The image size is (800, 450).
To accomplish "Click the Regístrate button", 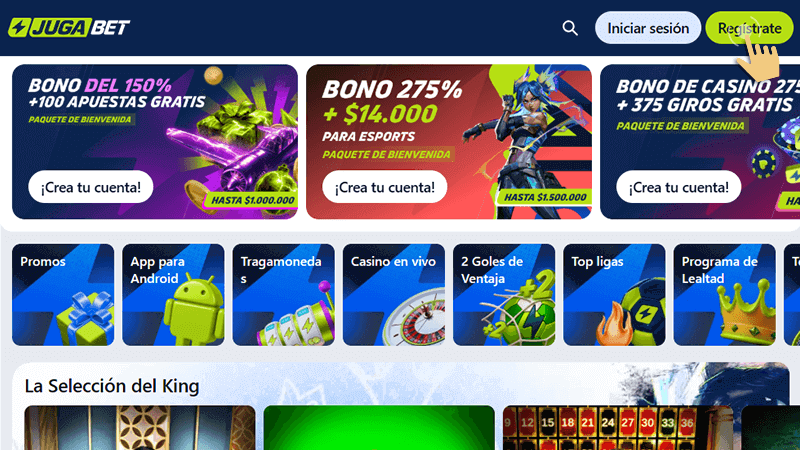I will coord(749,28).
